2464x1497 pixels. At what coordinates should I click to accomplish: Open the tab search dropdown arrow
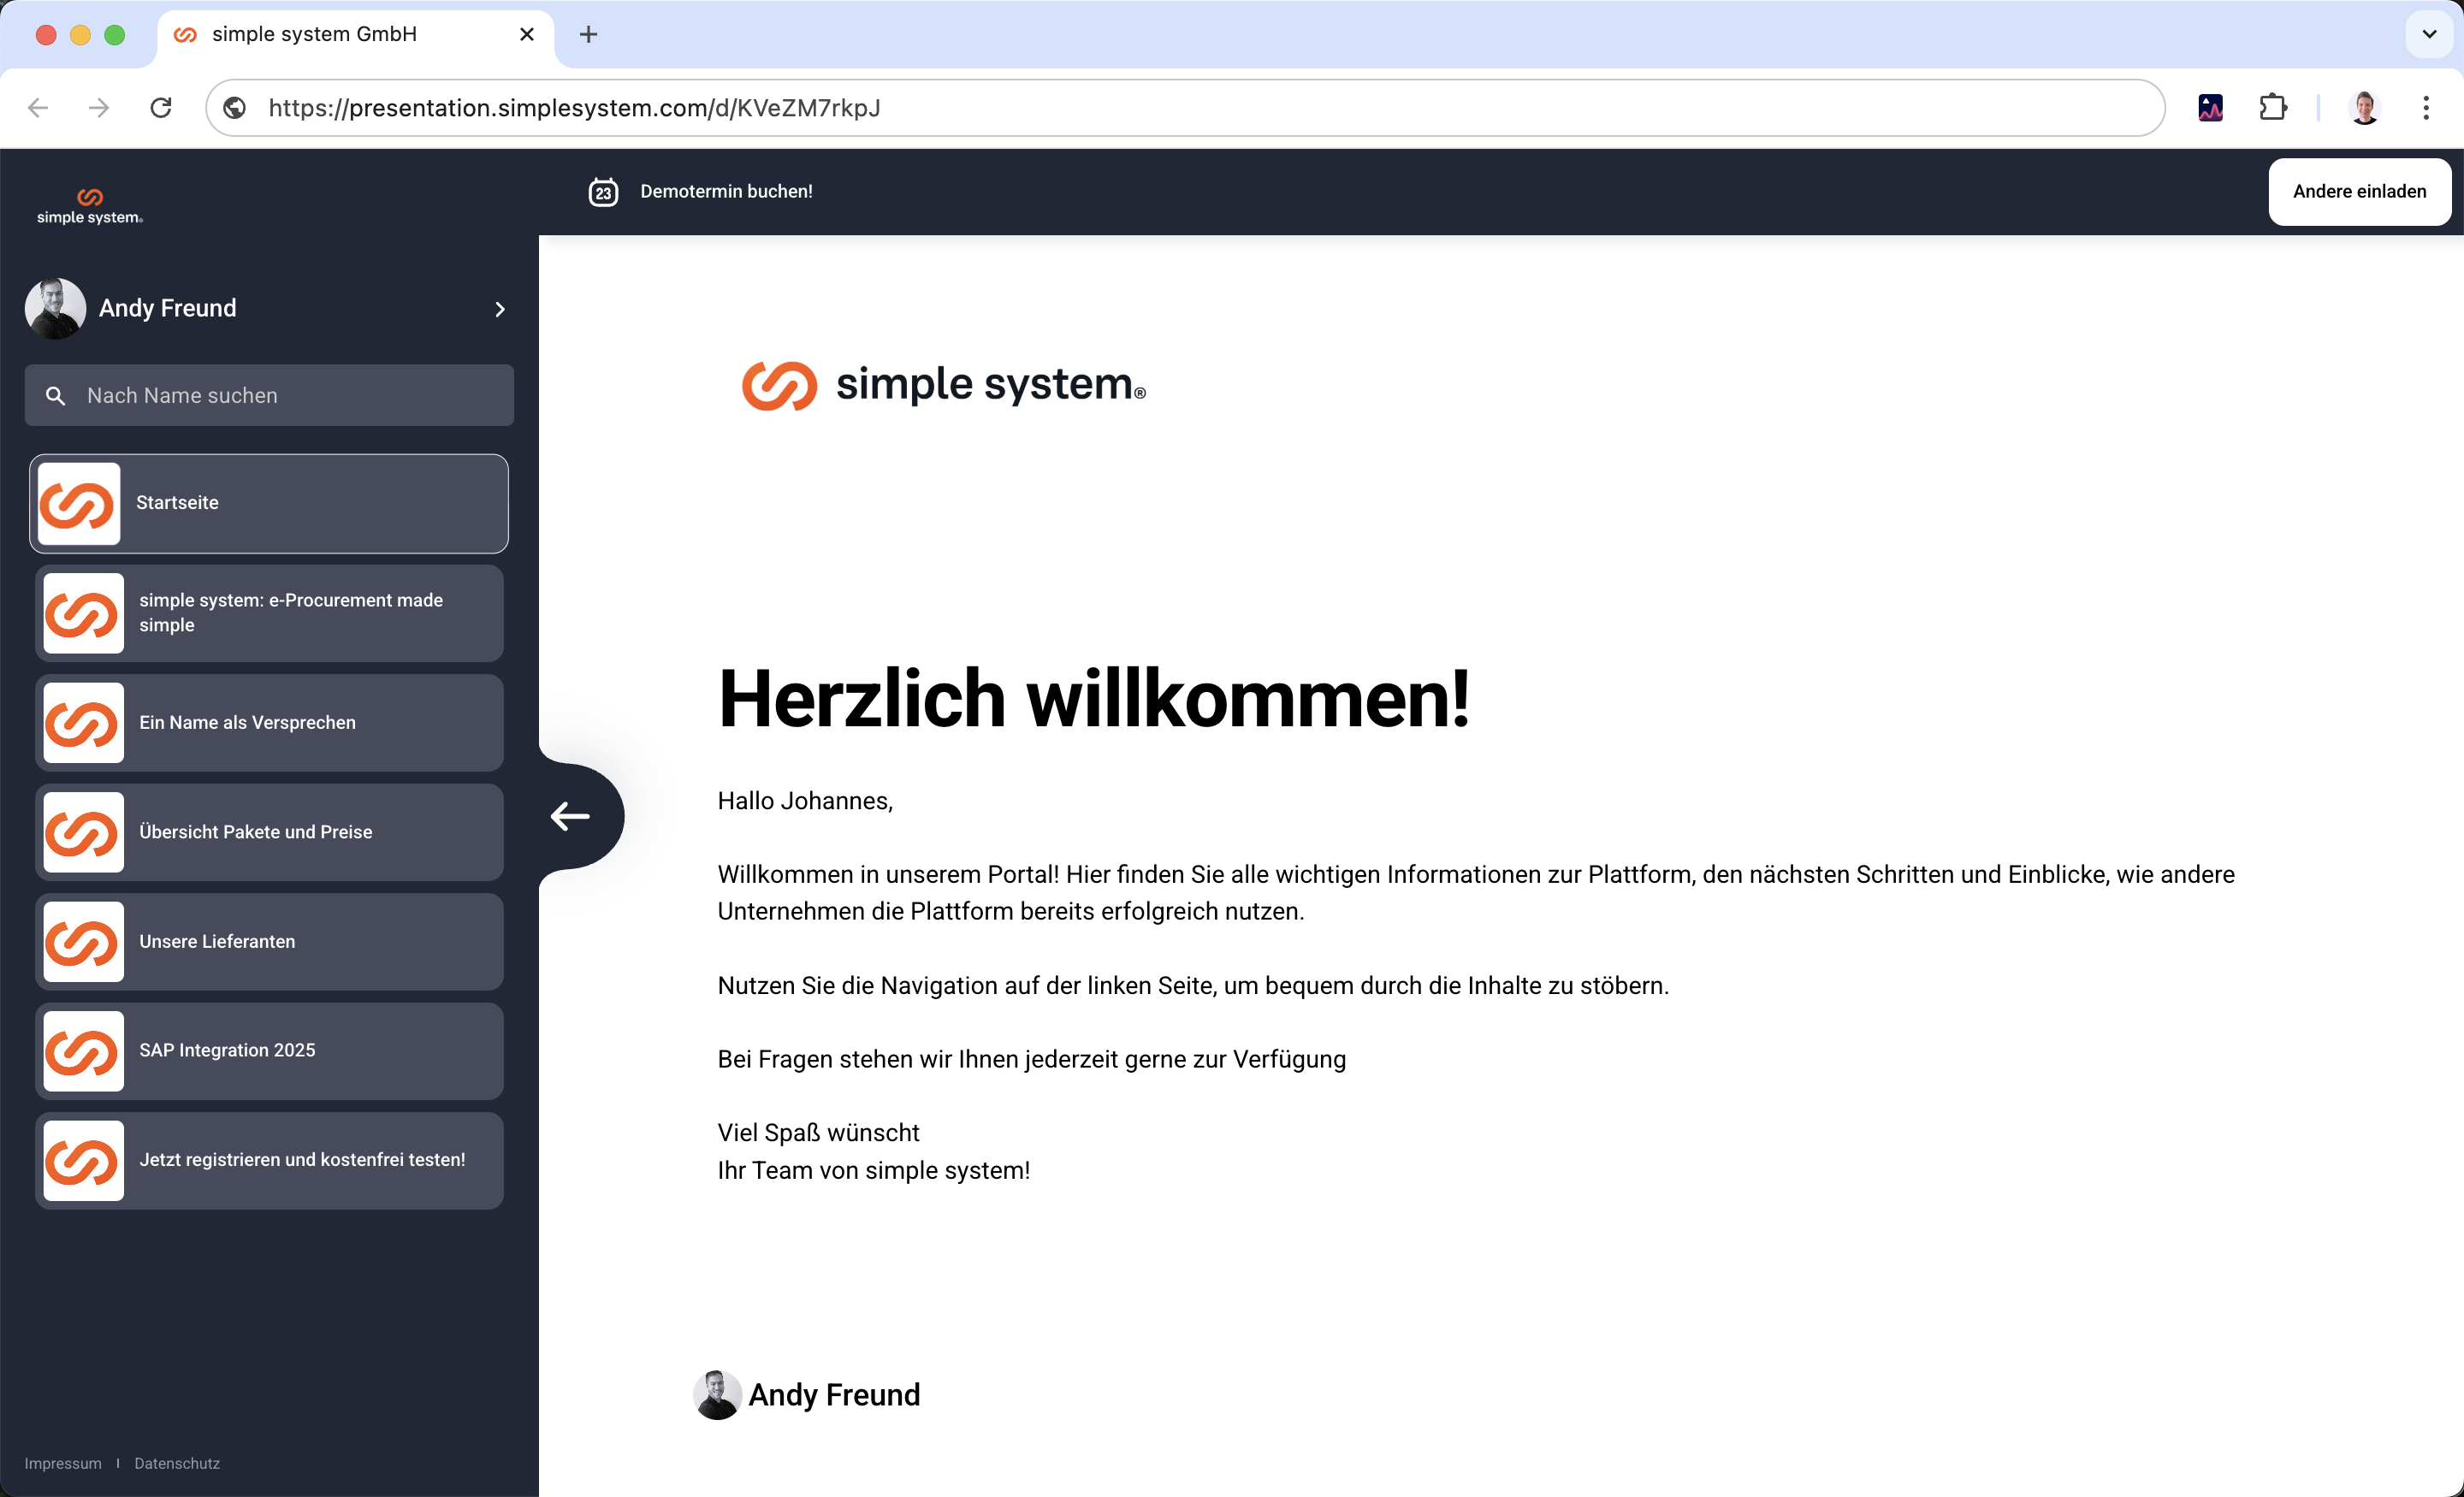(x=2429, y=34)
